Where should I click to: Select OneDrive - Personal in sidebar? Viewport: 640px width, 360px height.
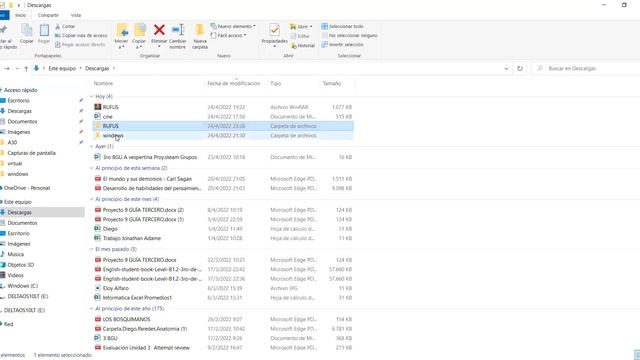pos(27,188)
